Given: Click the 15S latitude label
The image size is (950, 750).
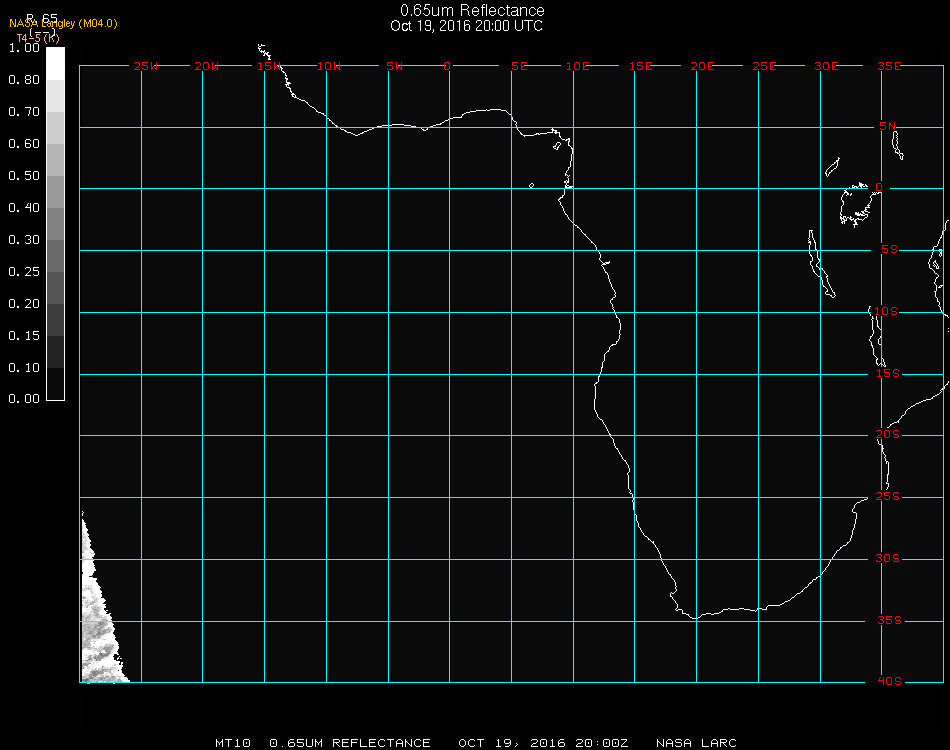Looking at the screenshot, I should pyautogui.click(x=888, y=373).
